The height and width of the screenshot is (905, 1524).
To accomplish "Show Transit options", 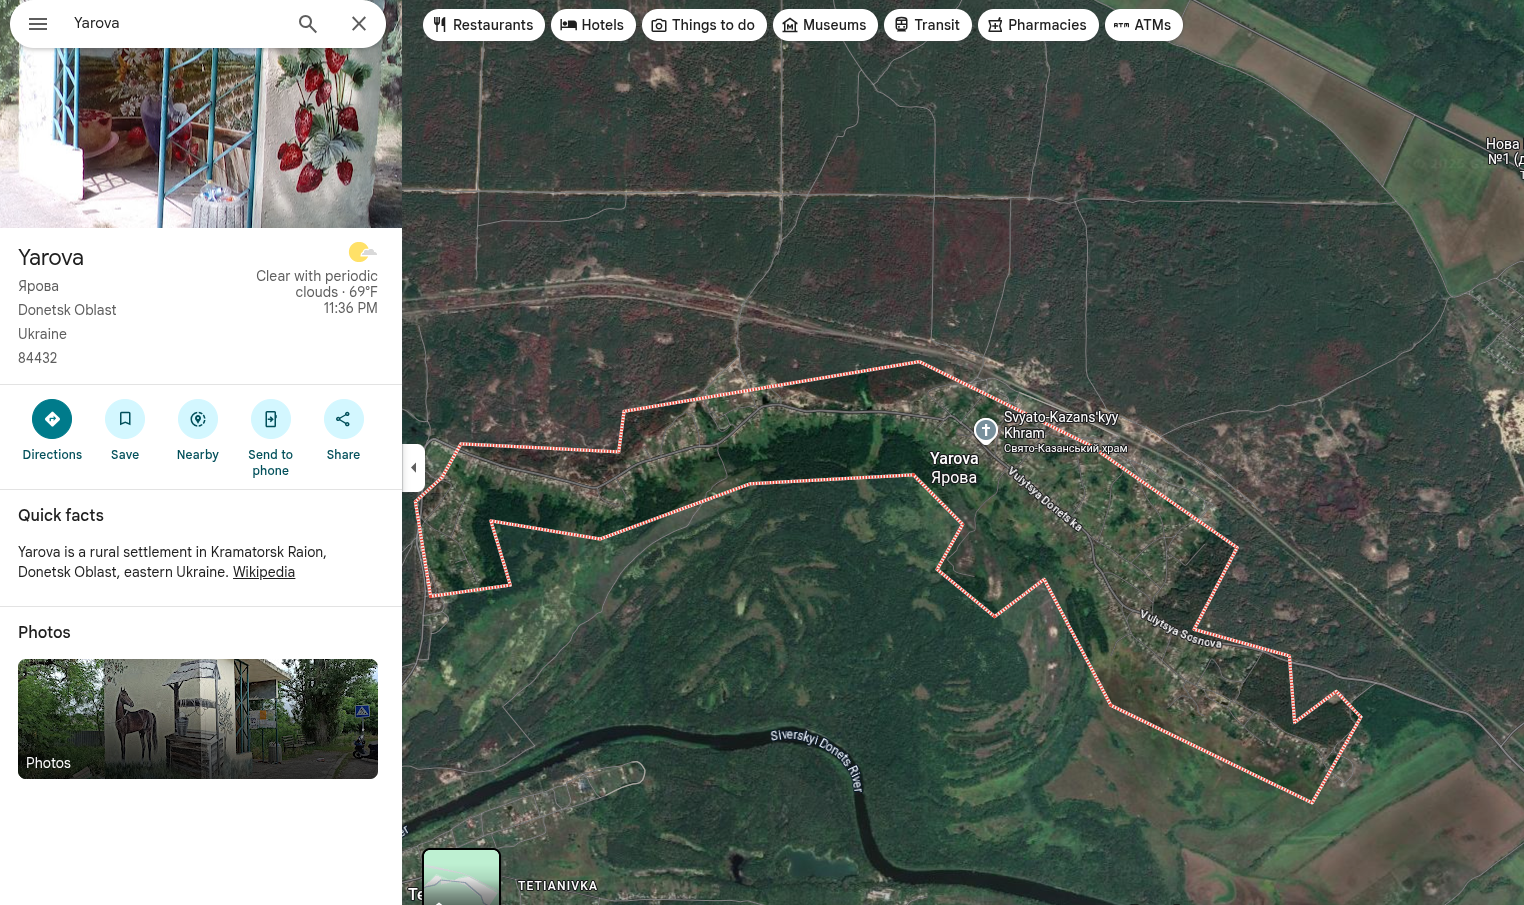I will (928, 25).
